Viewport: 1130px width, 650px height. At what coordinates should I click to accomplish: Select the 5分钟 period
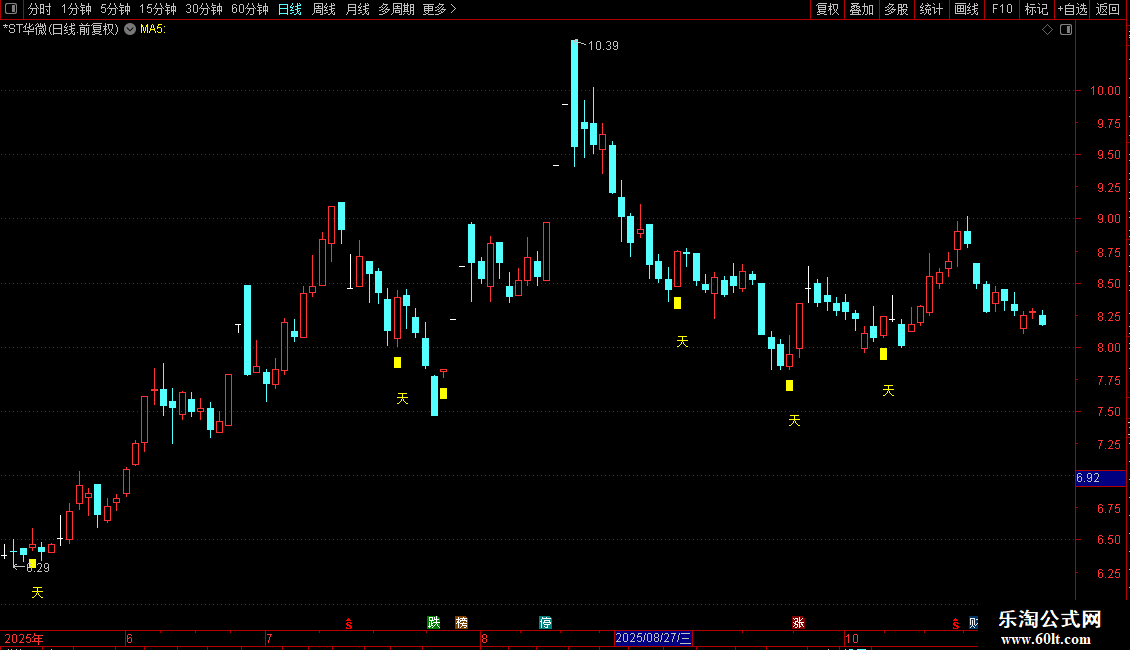[x=115, y=9]
